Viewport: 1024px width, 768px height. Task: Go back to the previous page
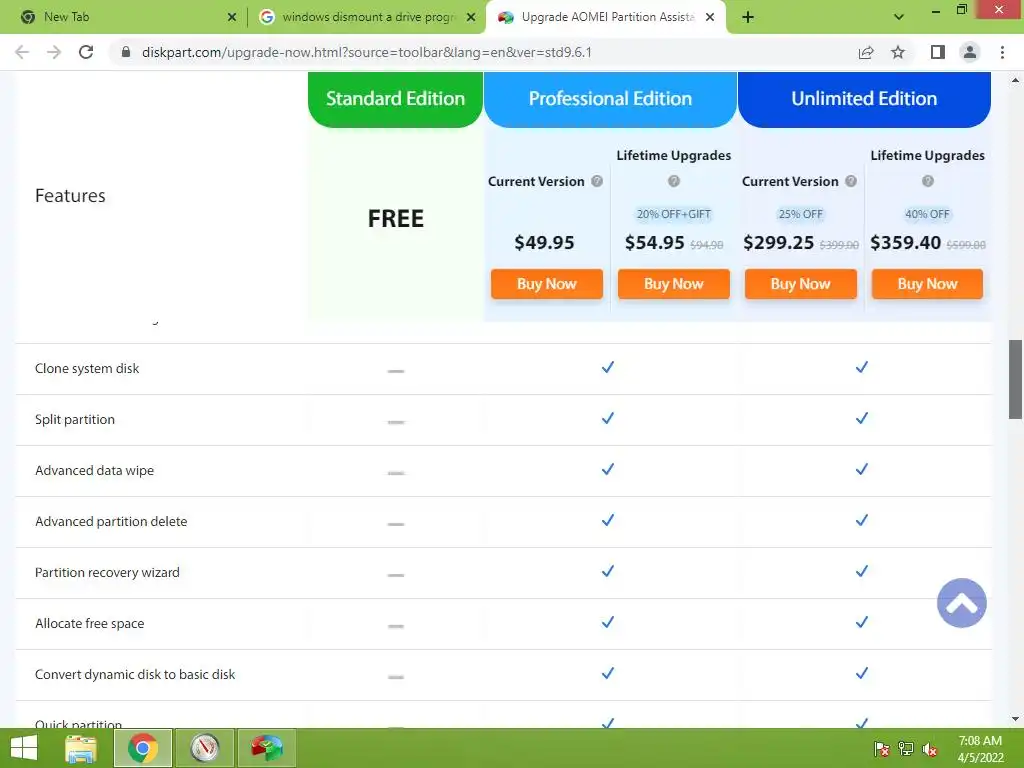pyautogui.click(x=22, y=52)
